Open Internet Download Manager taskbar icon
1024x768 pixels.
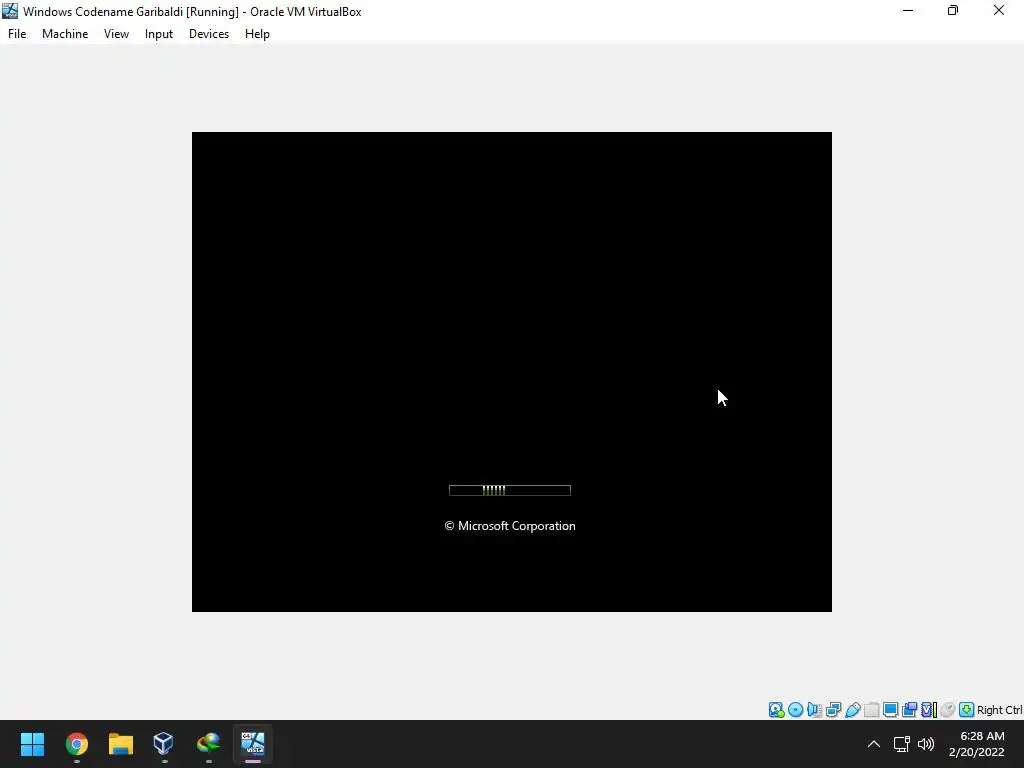coord(208,744)
